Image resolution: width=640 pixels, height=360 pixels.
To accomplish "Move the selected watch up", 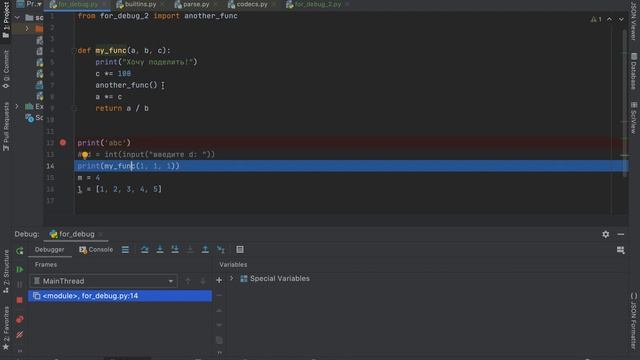I will pyautogui.click(x=219, y=310).
